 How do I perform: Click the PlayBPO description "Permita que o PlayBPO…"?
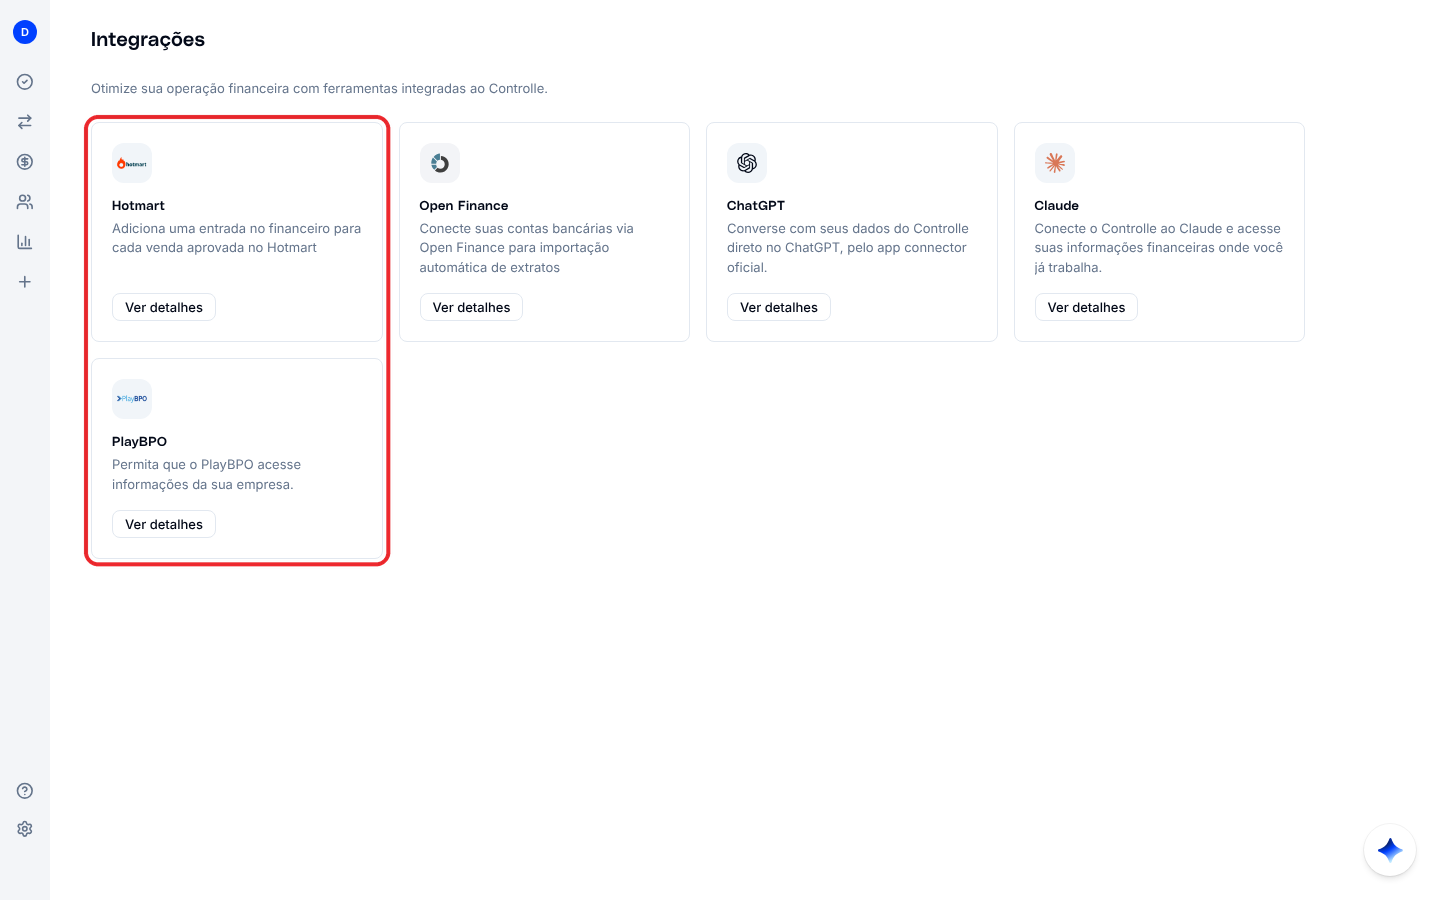(207, 475)
